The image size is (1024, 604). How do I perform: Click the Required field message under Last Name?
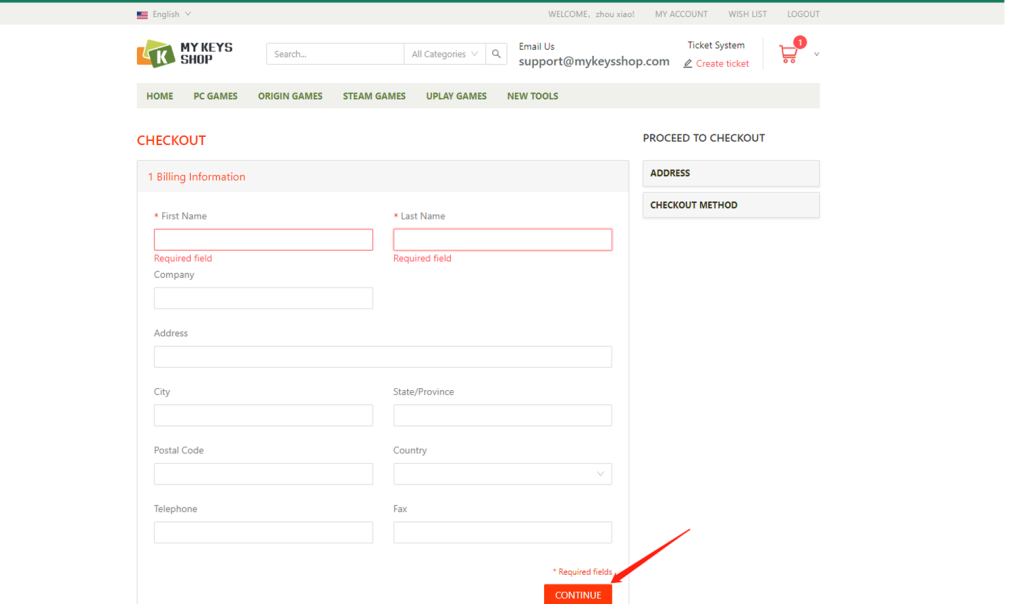[422, 258]
